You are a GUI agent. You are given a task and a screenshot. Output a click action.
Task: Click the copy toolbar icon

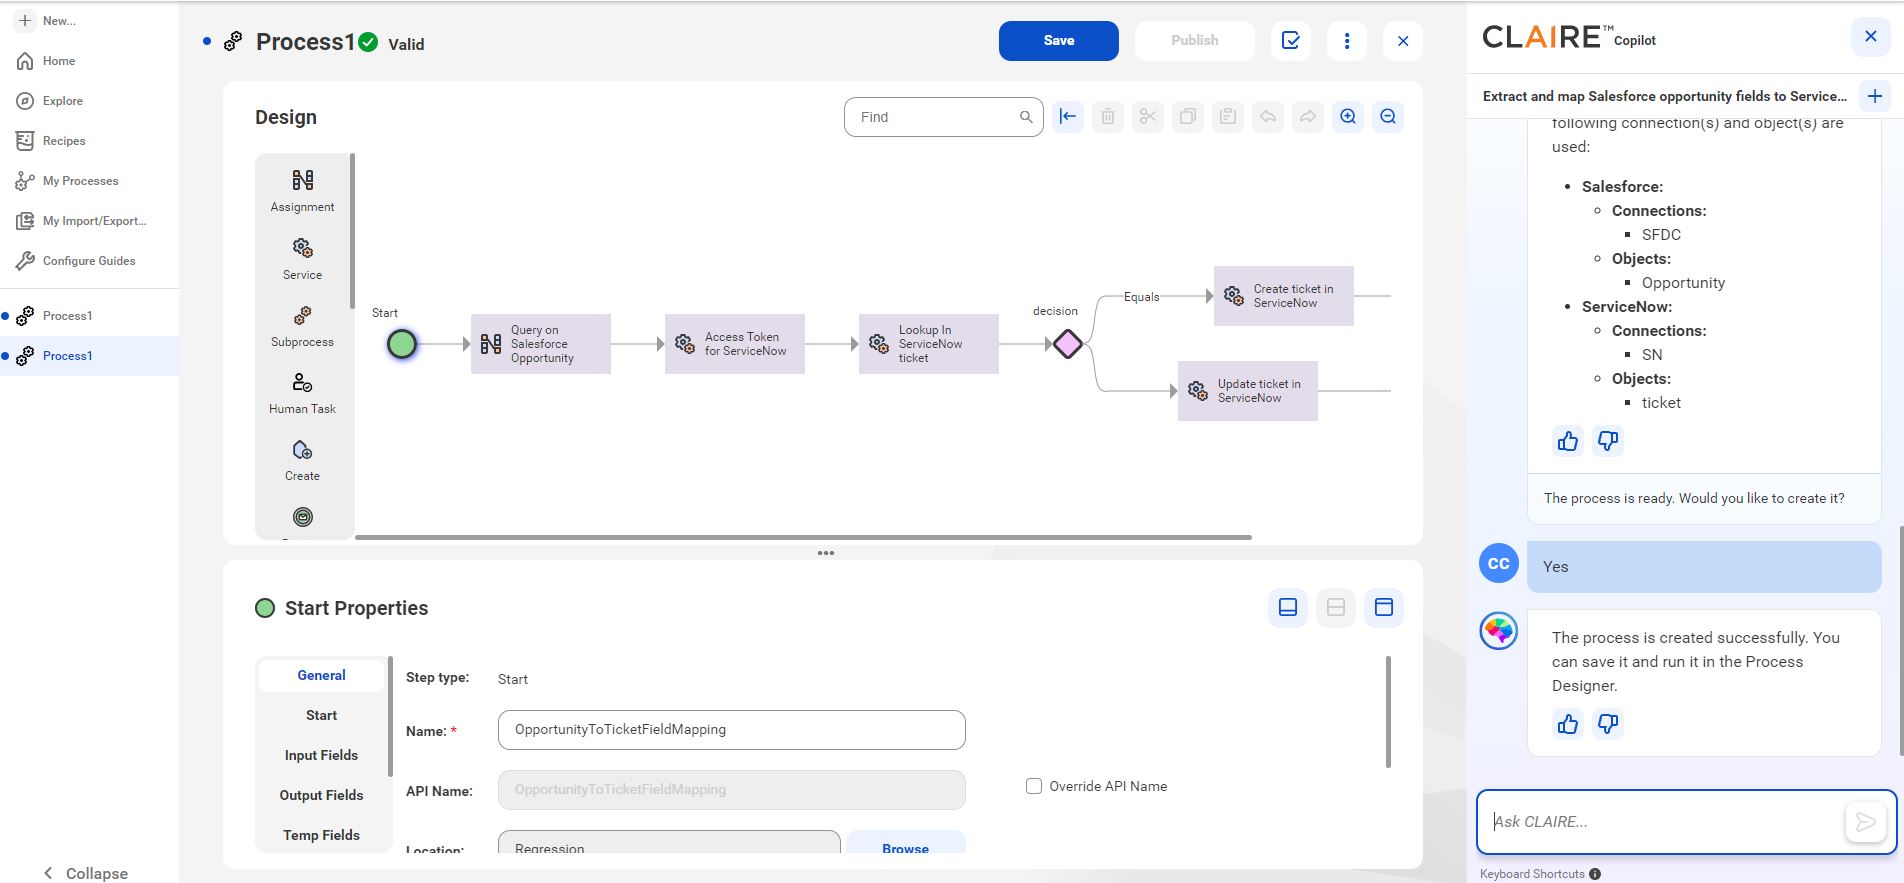[x=1188, y=117]
